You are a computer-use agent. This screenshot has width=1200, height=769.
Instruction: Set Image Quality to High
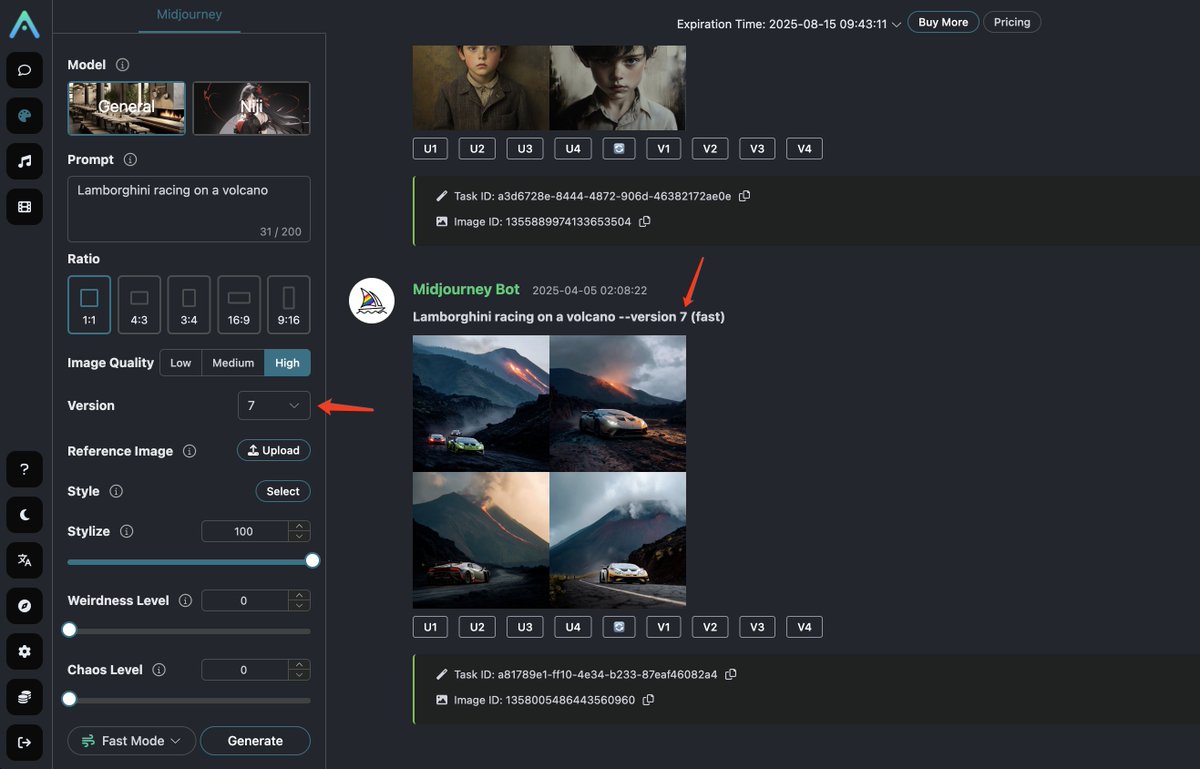(287, 363)
